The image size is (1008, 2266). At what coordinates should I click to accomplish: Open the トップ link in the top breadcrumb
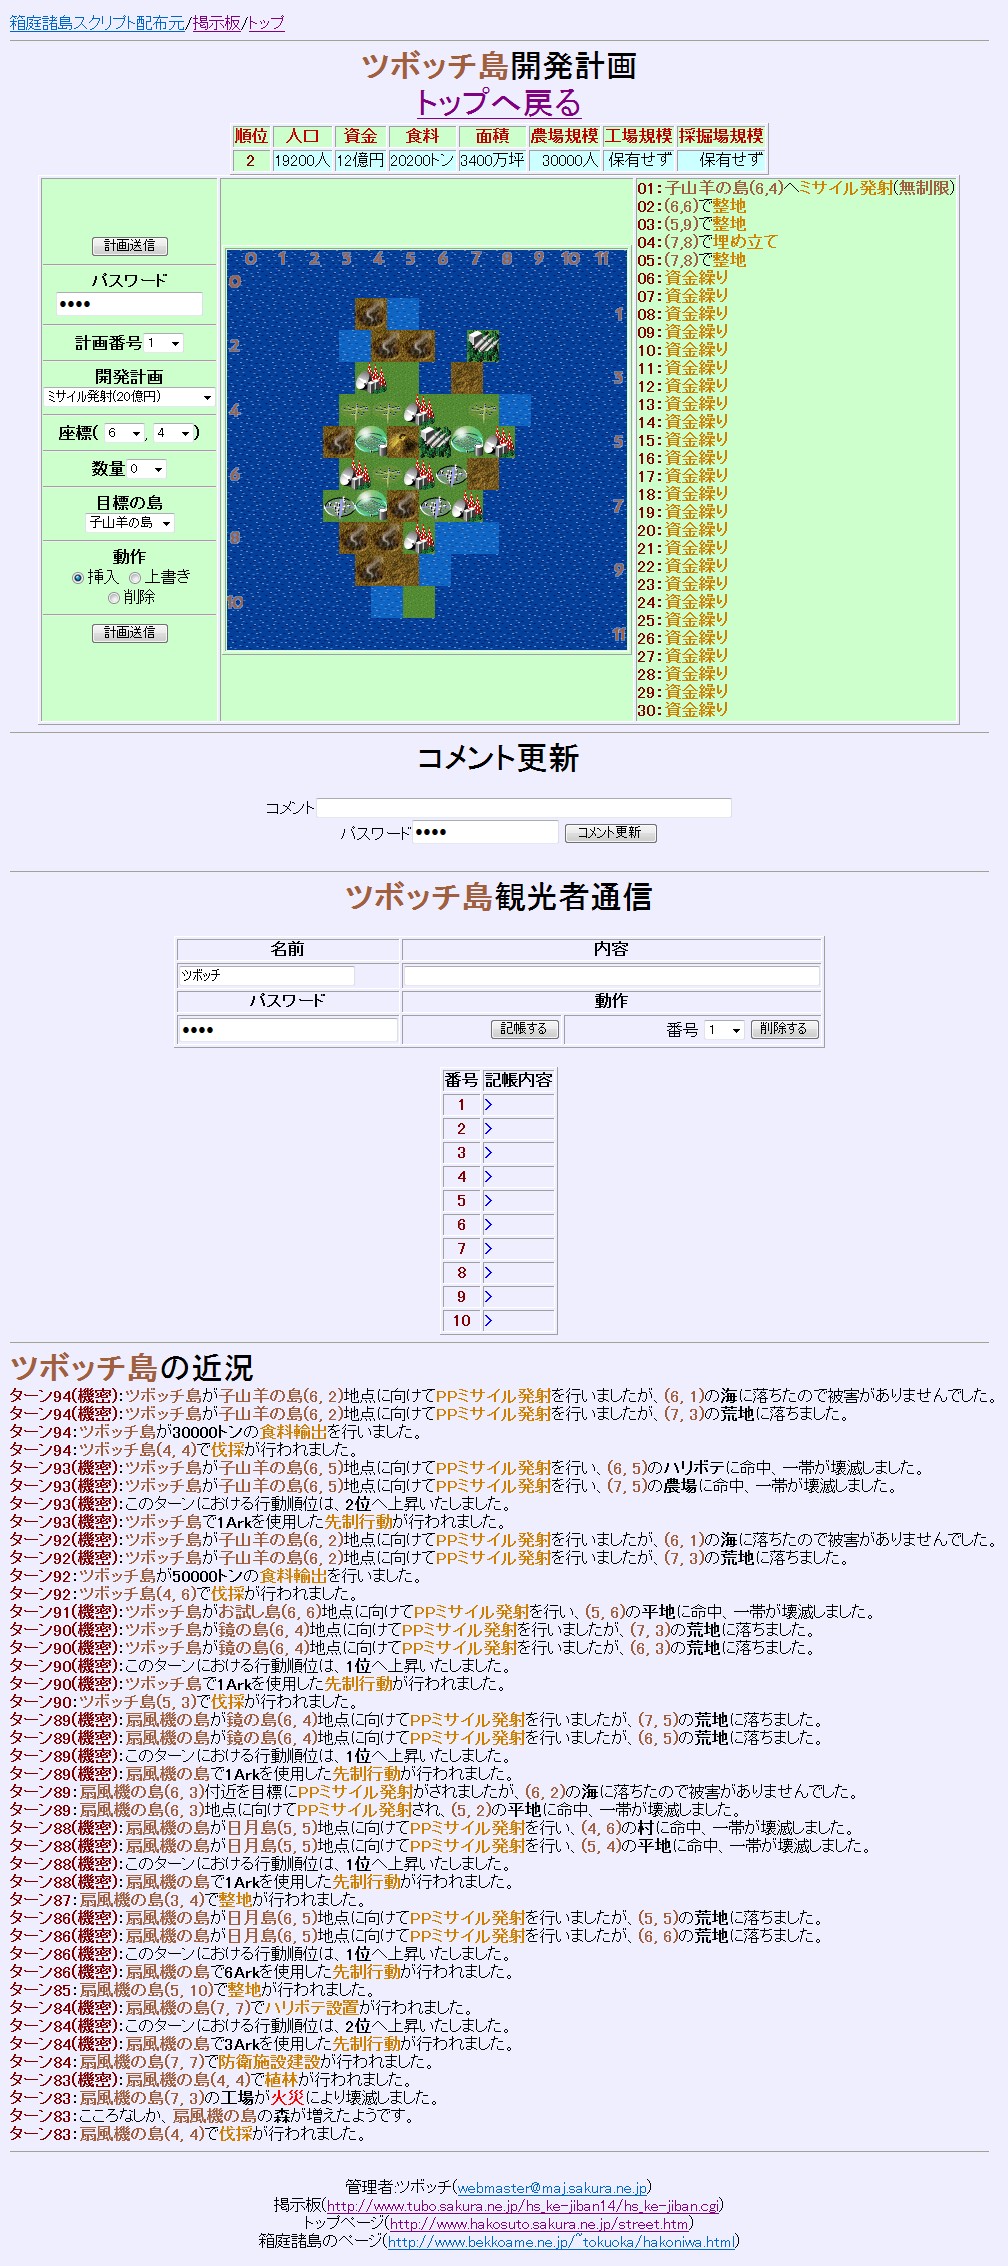(265, 23)
